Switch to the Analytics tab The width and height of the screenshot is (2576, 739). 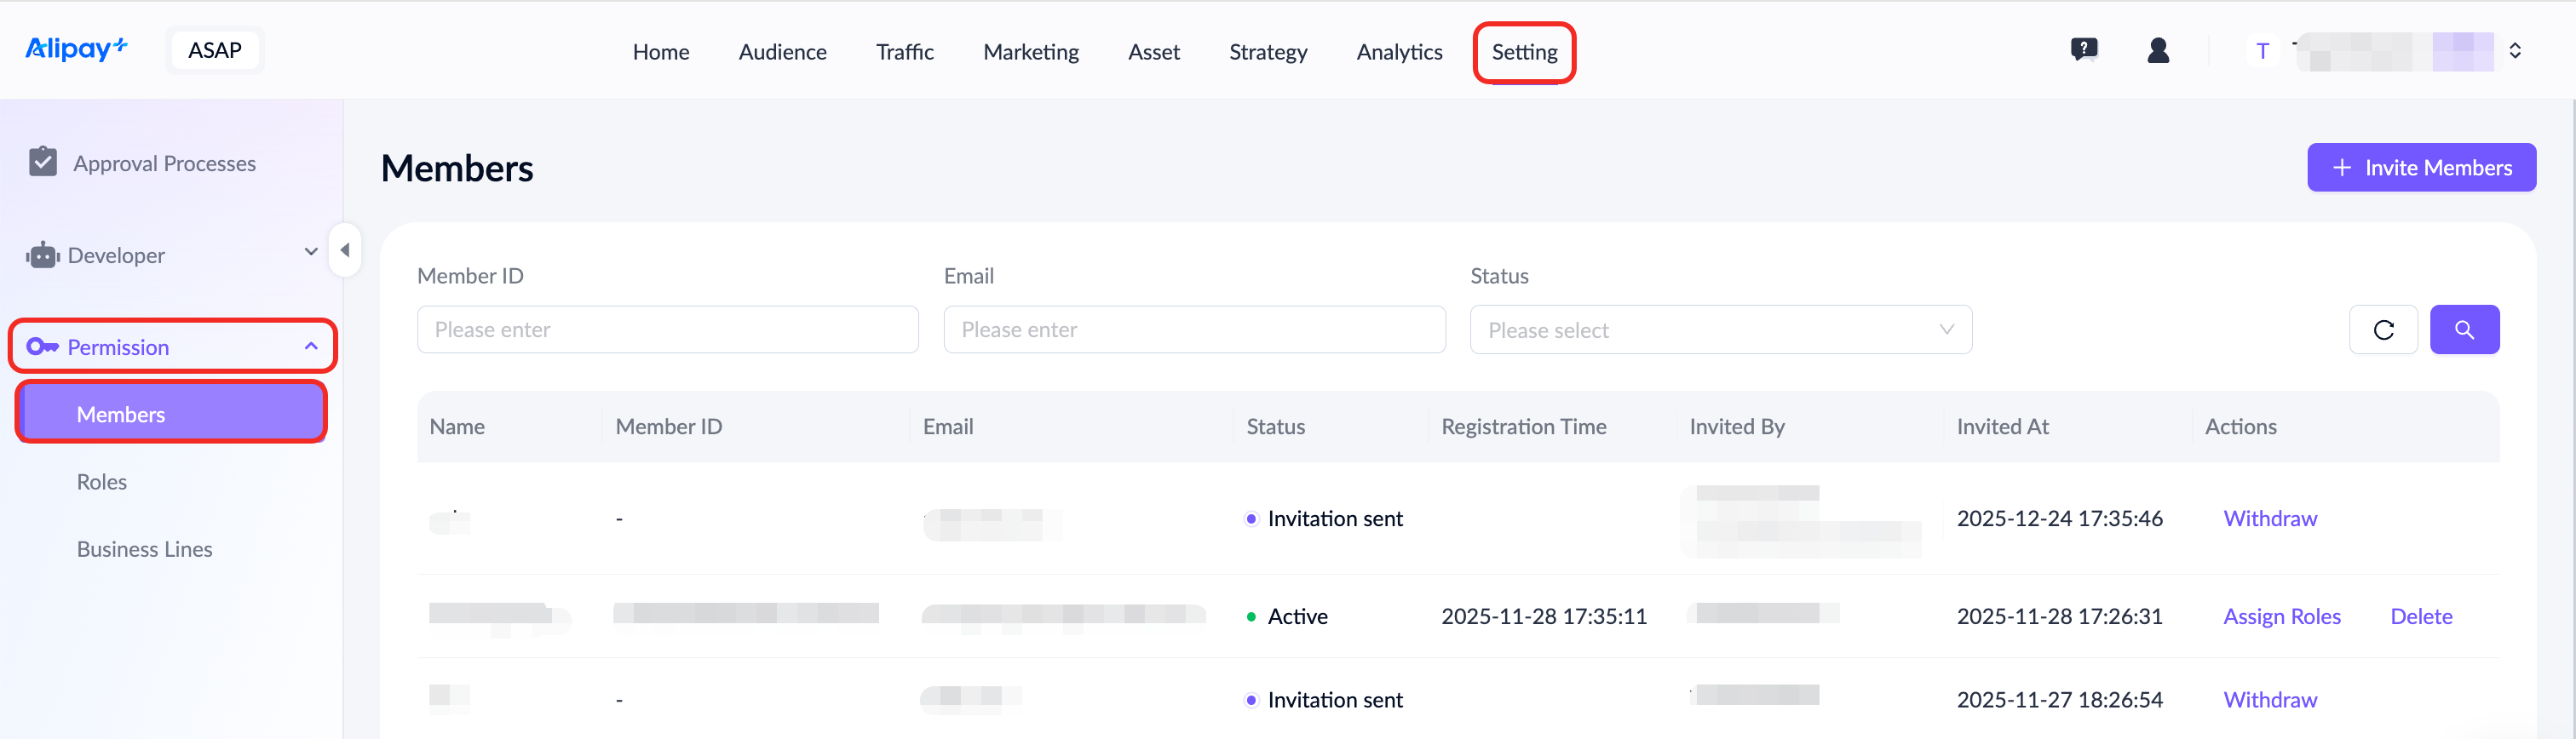click(1398, 52)
